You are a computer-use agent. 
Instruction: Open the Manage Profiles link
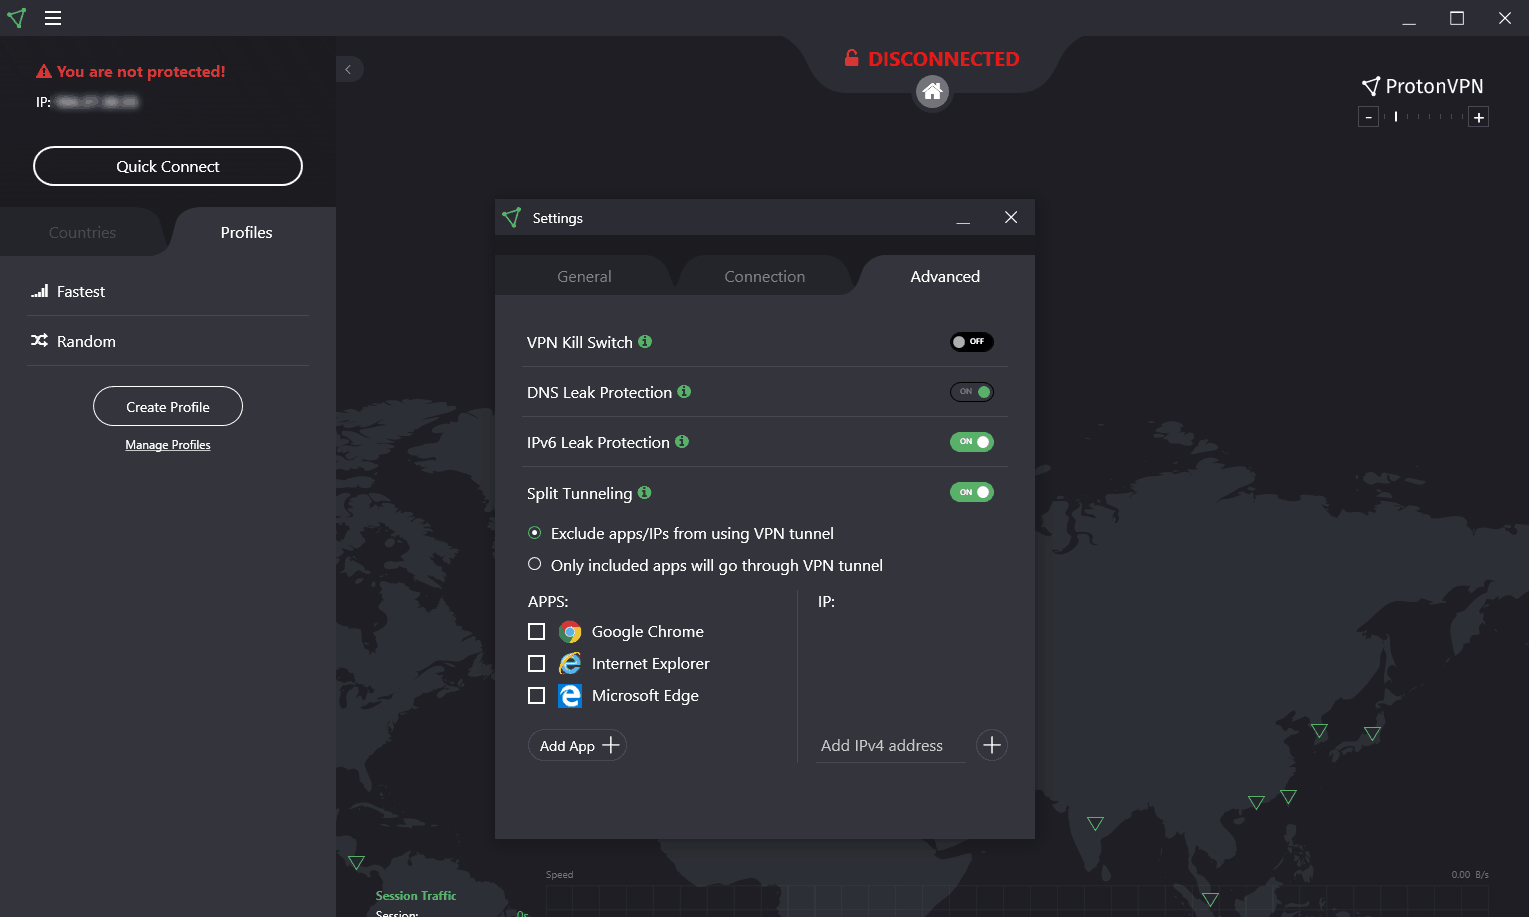pos(168,445)
